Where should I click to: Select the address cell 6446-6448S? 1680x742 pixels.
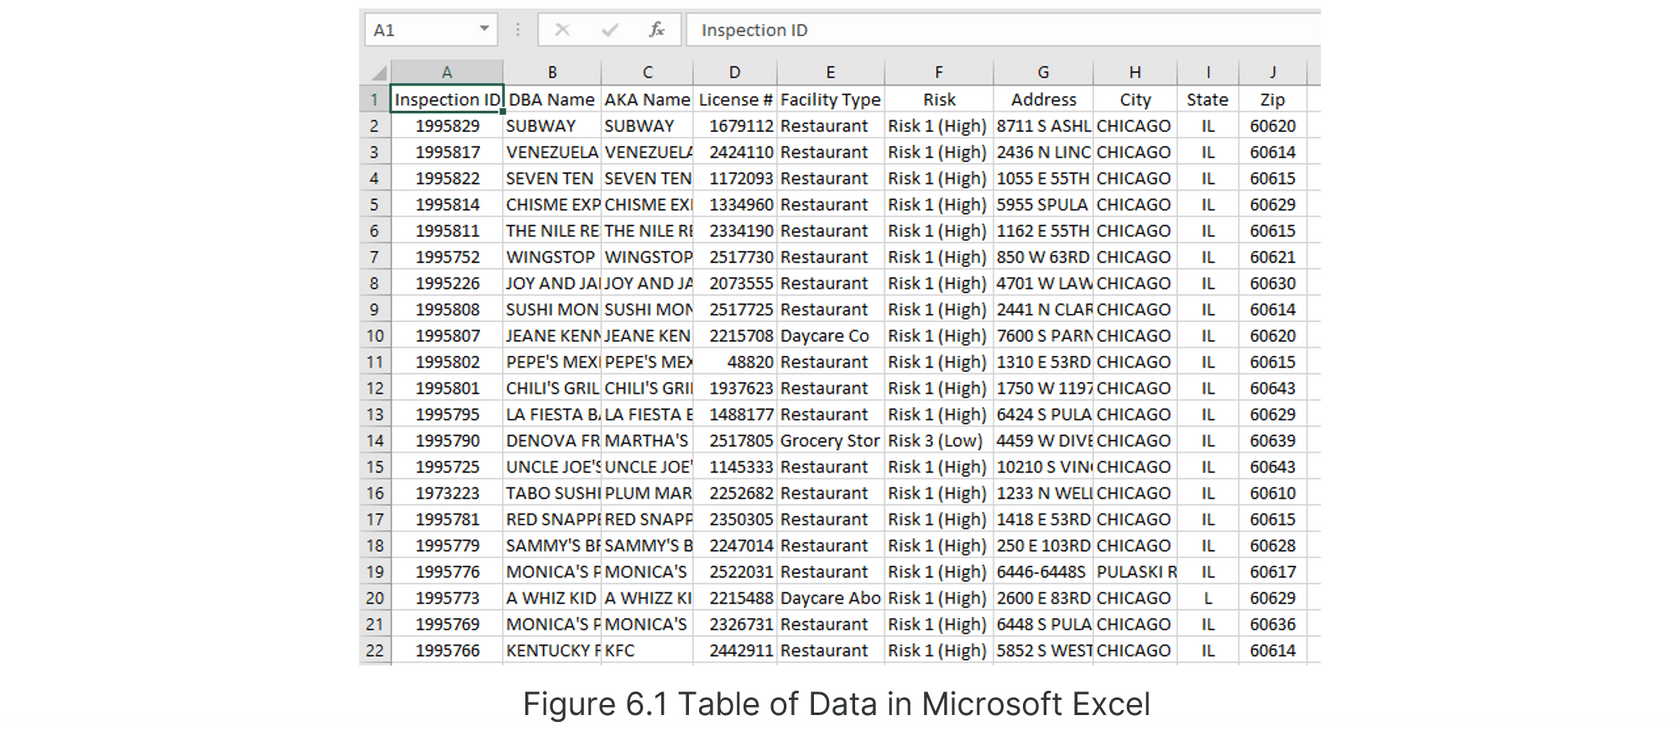(1043, 572)
